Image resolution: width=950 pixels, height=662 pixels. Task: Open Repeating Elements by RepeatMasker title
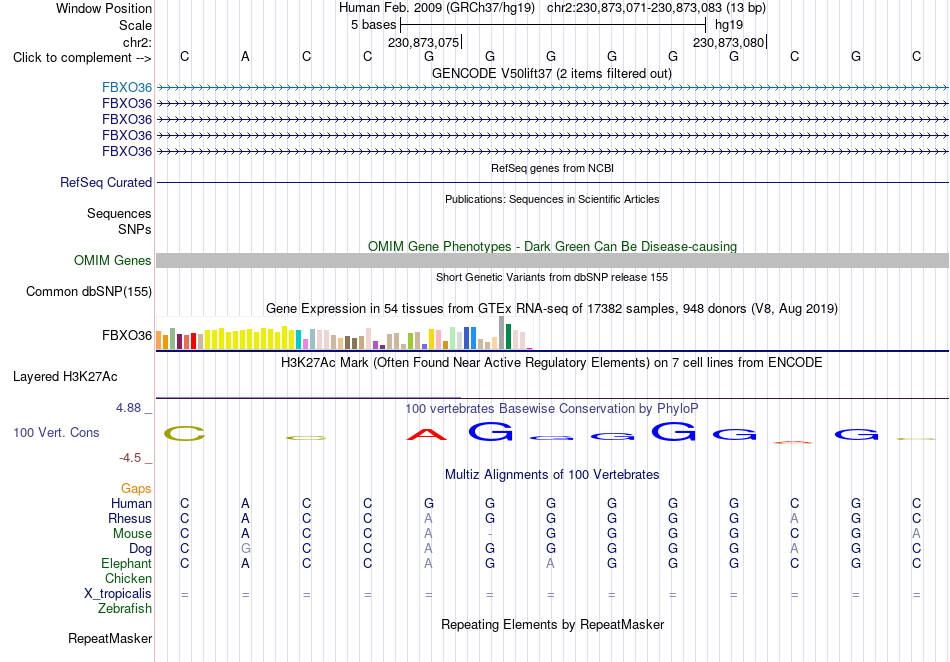pyautogui.click(x=552, y=624)
